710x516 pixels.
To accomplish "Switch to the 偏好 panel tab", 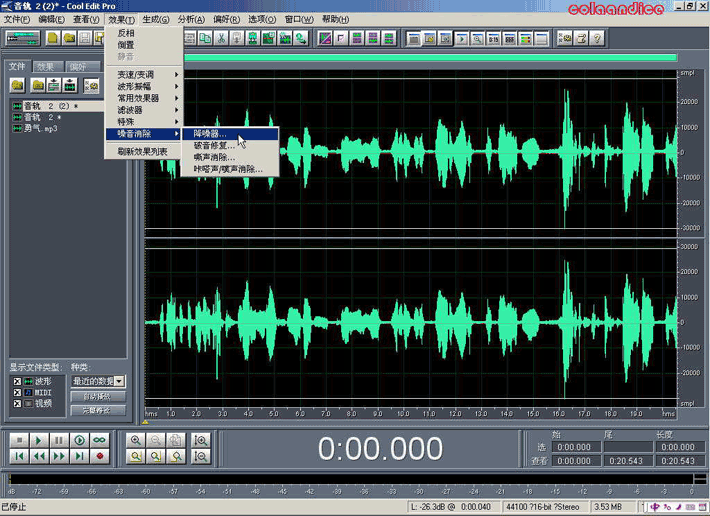I will pyautogui.click(x=77, y=67).
